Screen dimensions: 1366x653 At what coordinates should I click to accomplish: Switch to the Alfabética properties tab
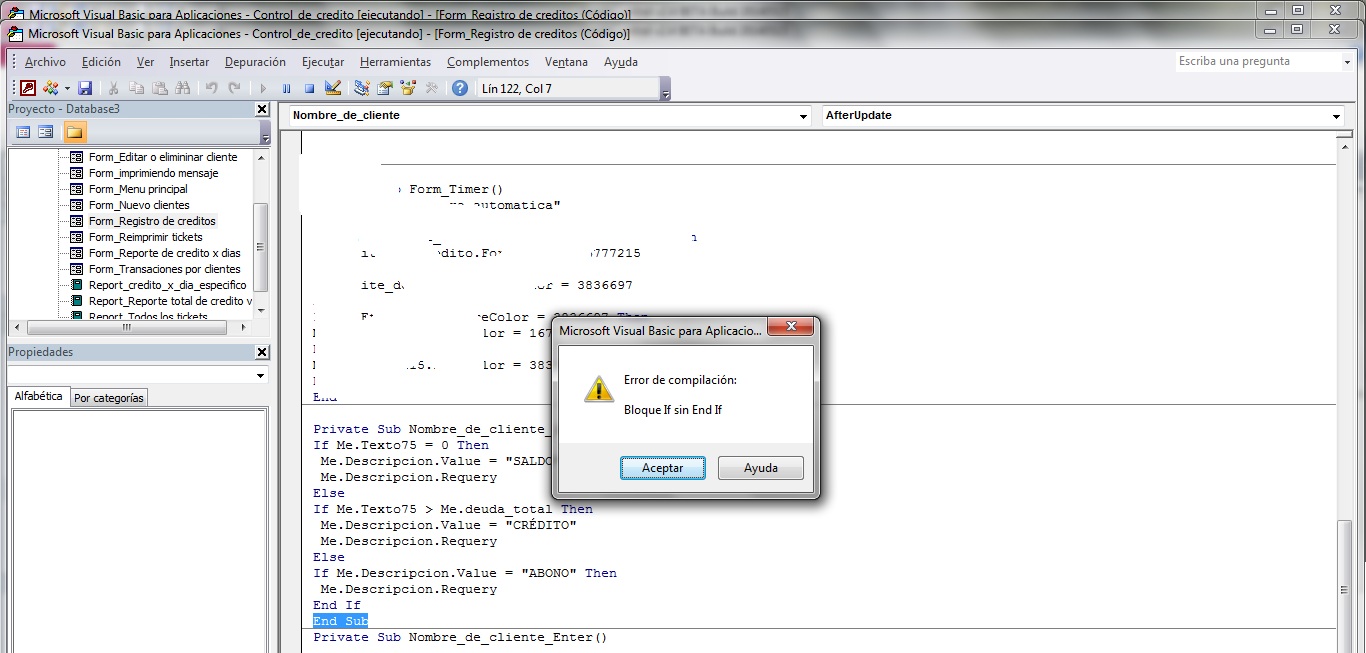coord(39,396)
